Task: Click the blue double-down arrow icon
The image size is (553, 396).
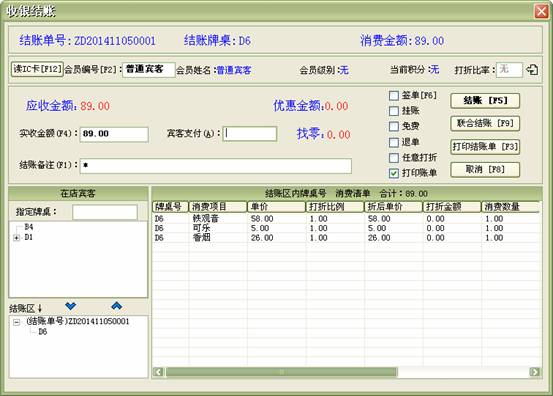Action: 71,306
